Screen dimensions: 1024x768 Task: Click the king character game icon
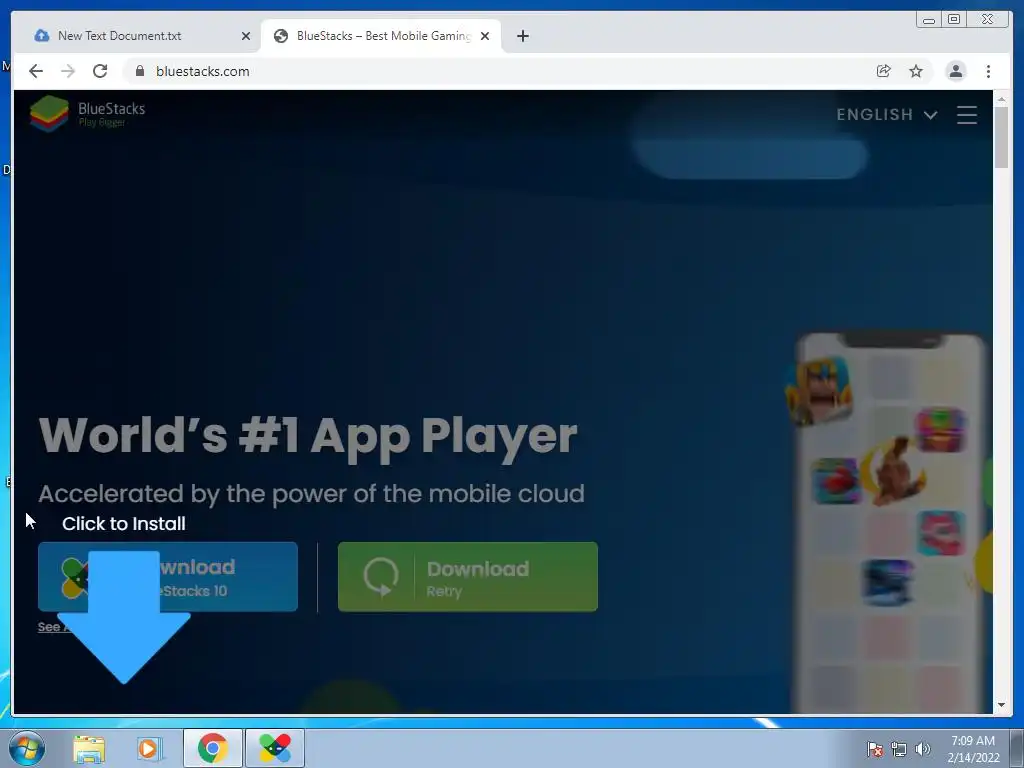[x=820, y=391]
